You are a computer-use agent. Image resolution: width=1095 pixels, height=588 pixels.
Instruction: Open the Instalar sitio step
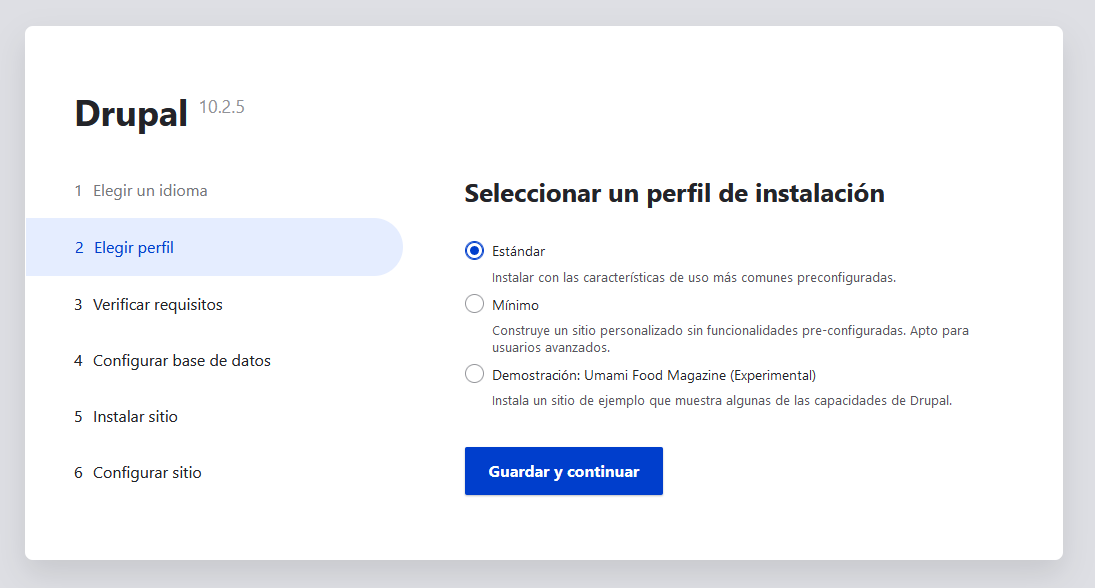click(x=133, y=416)
